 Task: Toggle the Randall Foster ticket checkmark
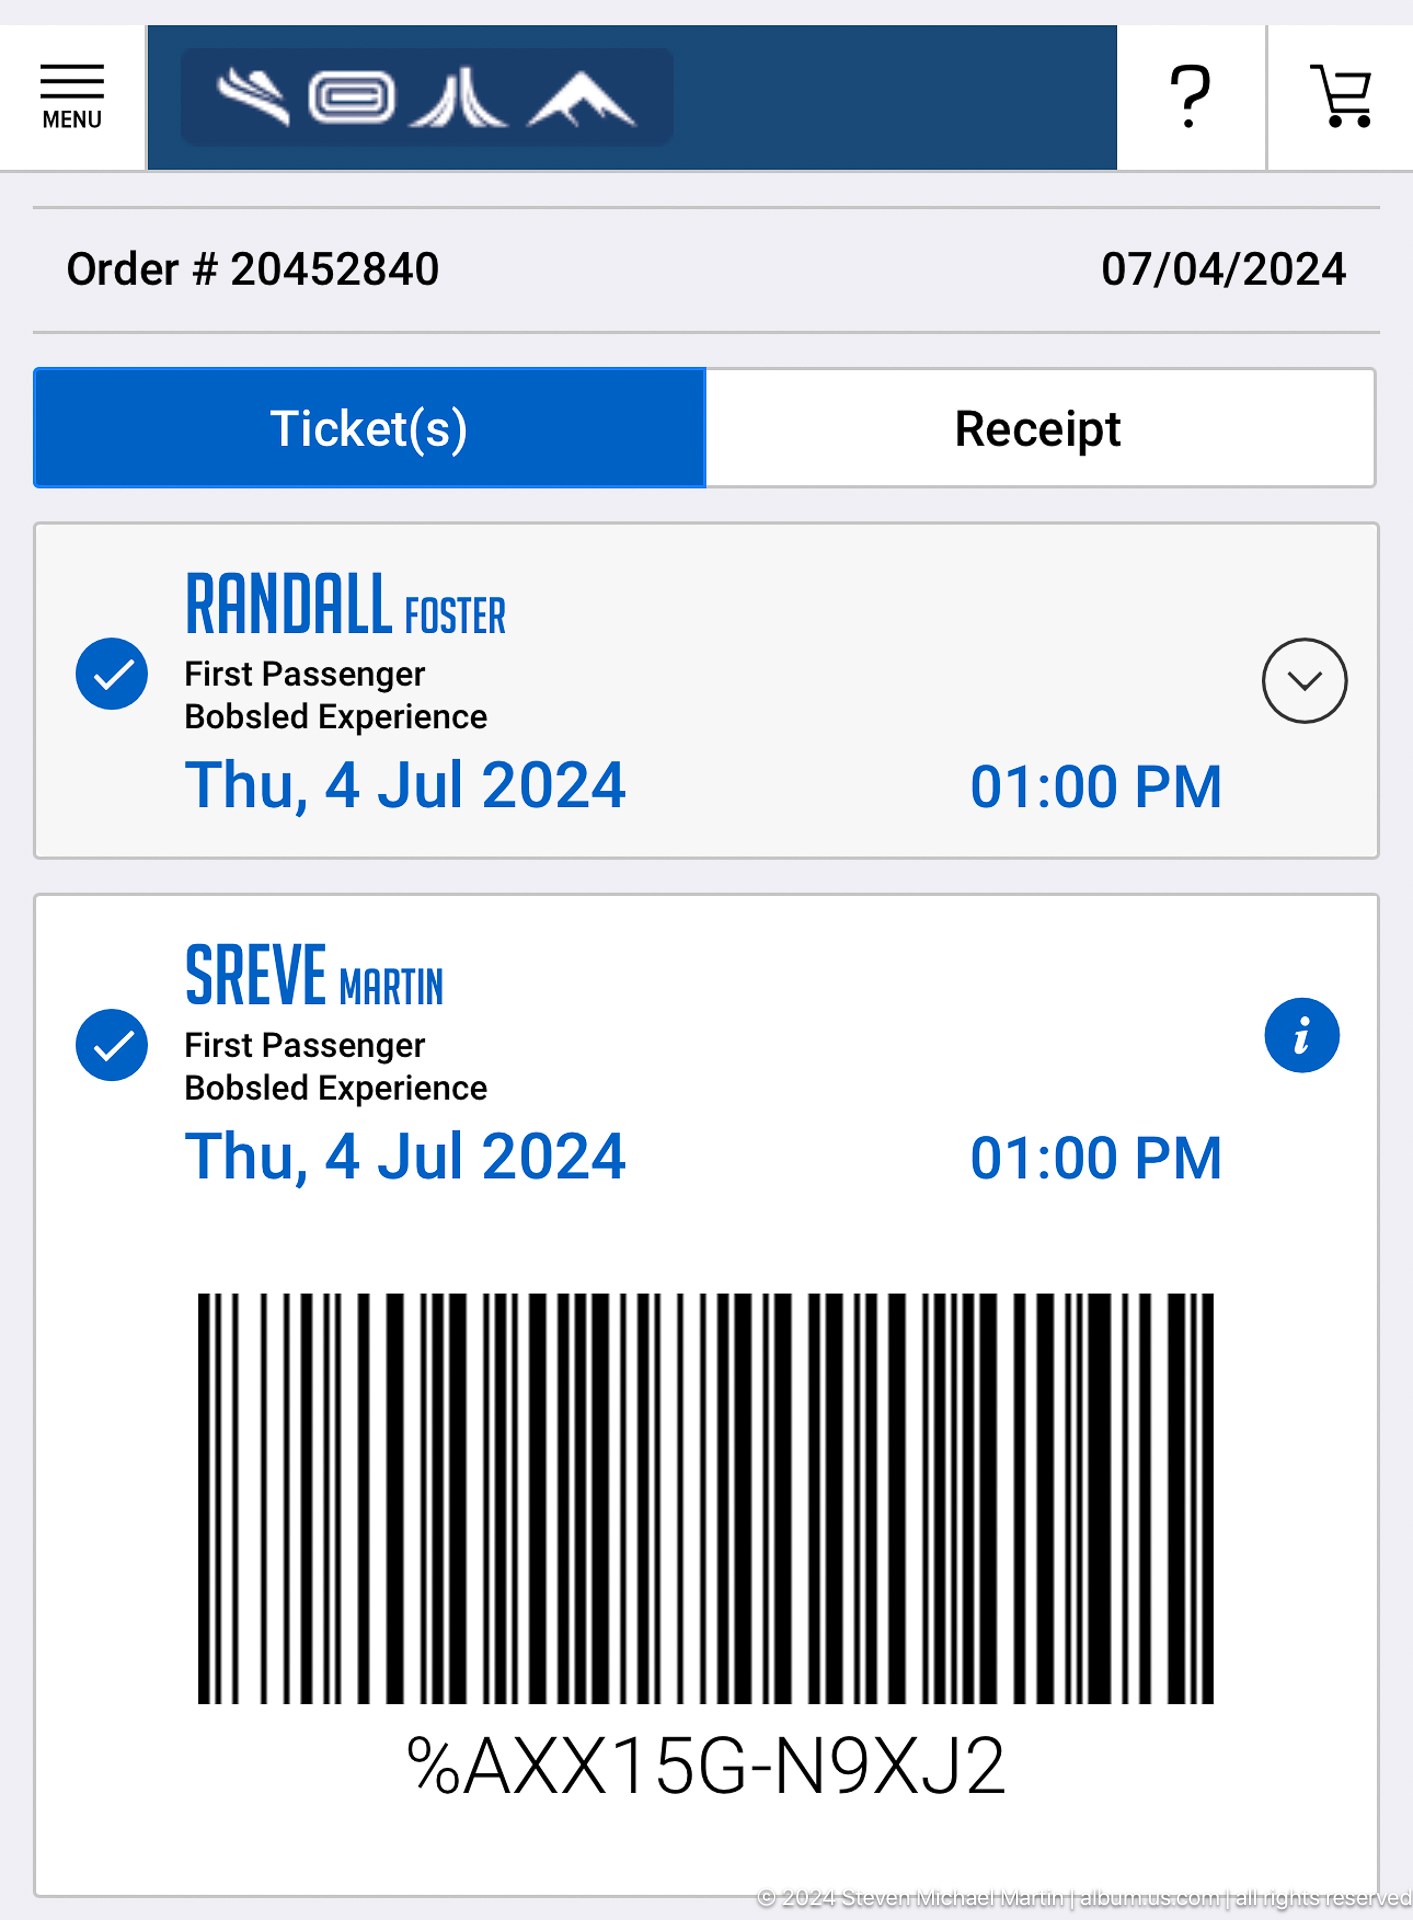112,674
